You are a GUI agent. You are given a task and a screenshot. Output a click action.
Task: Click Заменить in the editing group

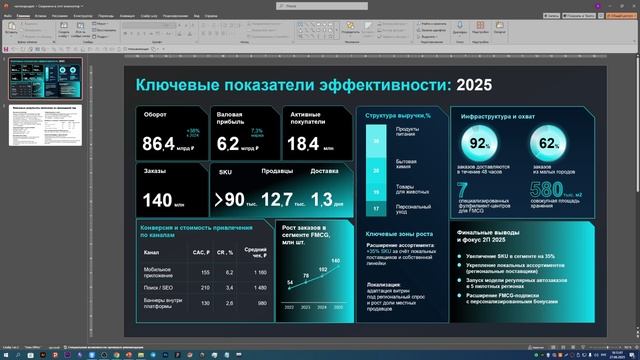pos(432,30)
